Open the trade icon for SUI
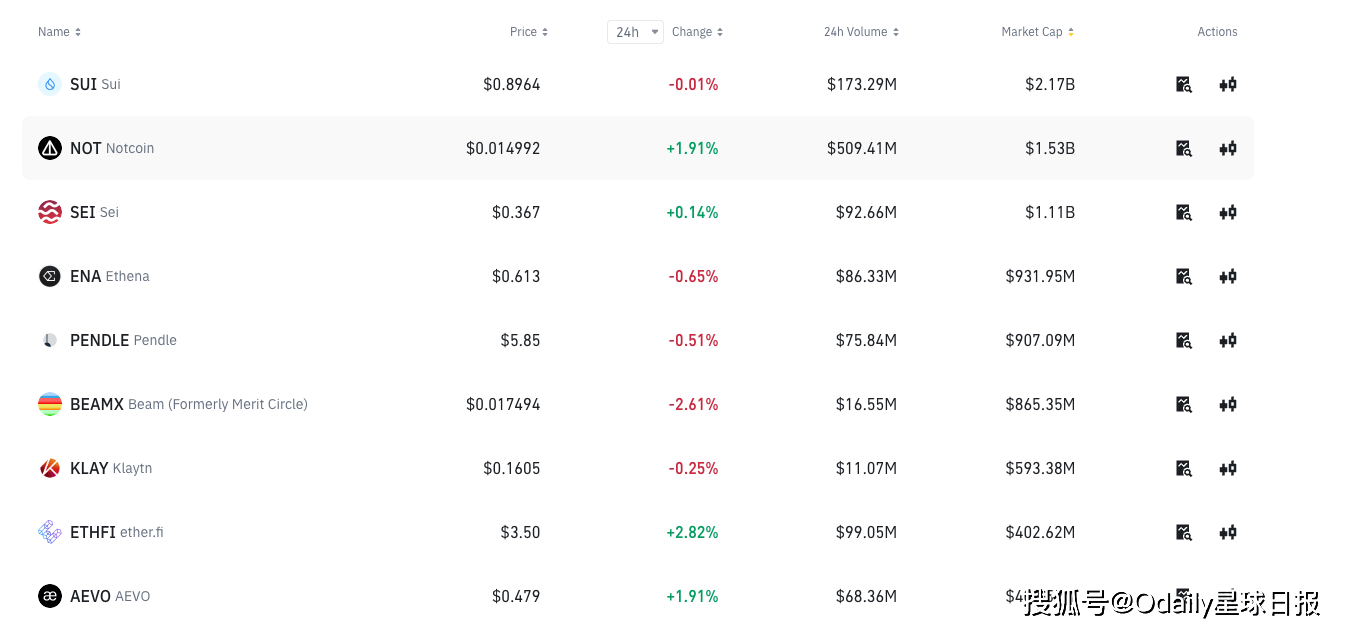1353x632 pixels. point(1228,84)
